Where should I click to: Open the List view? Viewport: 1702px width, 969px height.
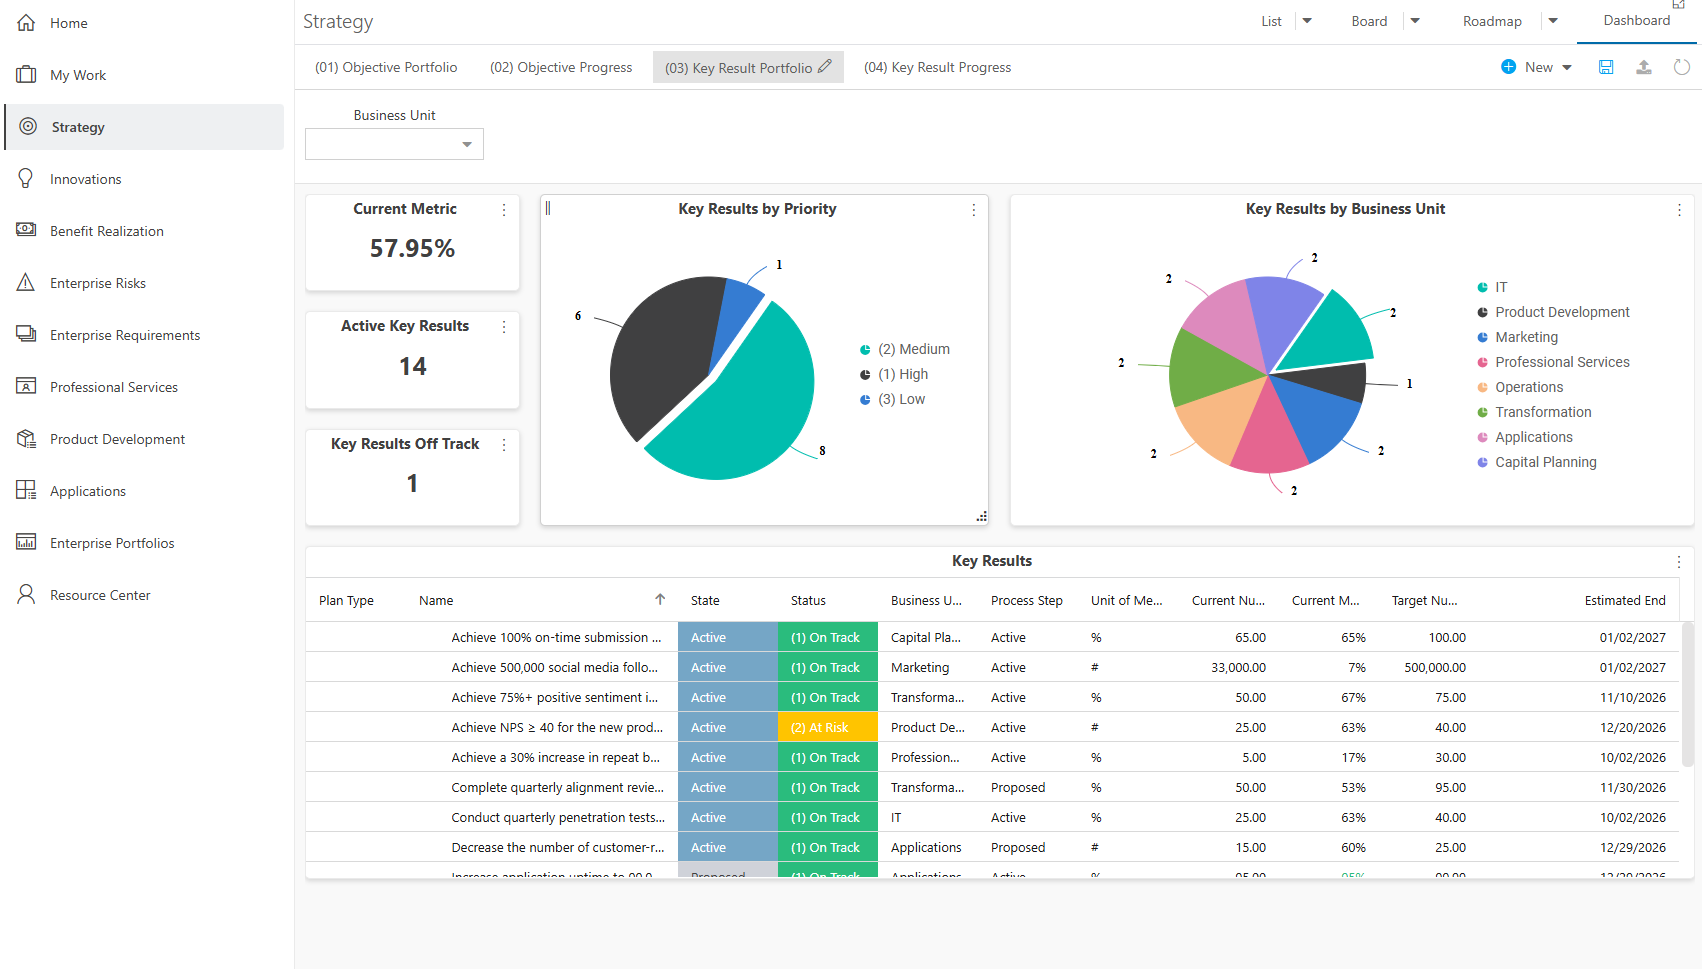click(1271, 21)
